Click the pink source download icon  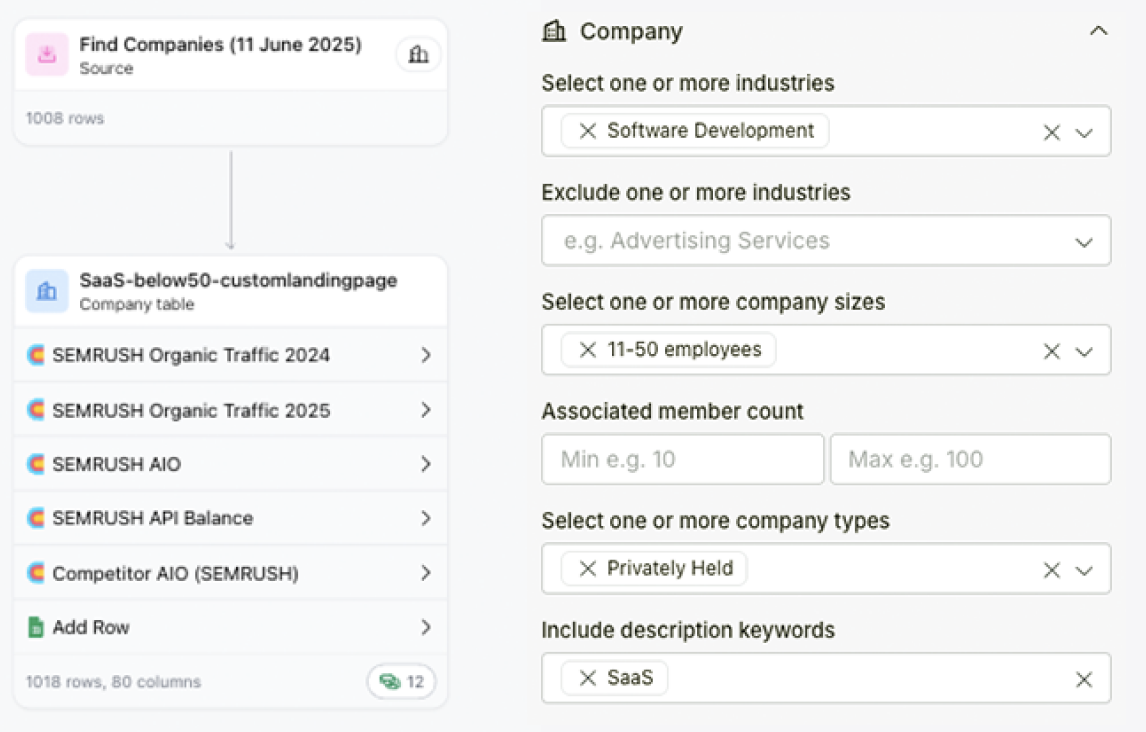coord(47,55)
